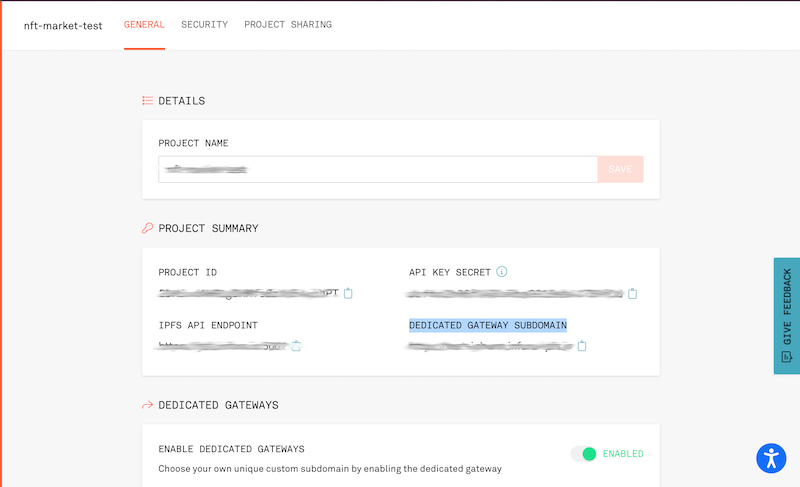Click the Enable Dedicated Gateways label
800x487 pixels.
[231, 449]
